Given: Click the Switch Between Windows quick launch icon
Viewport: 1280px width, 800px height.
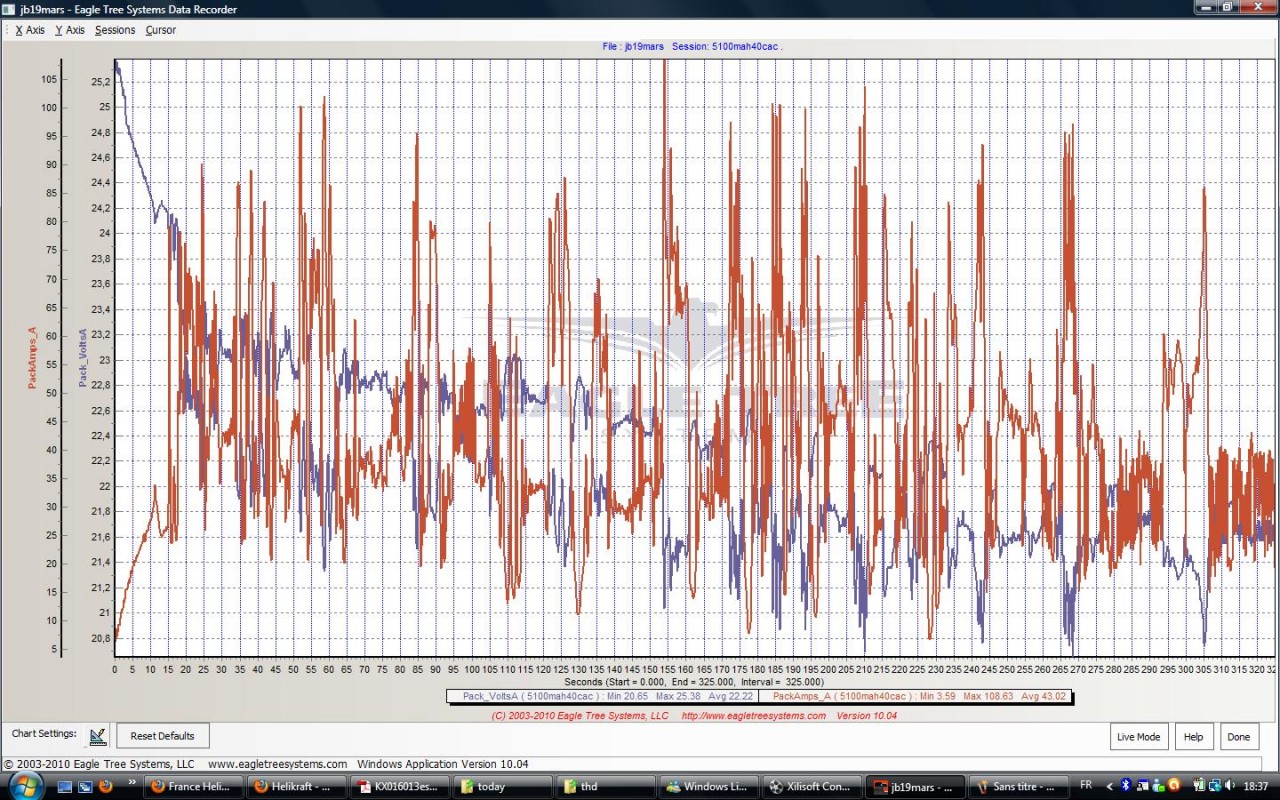Looking at the screenshot, I should coord(84,787).
